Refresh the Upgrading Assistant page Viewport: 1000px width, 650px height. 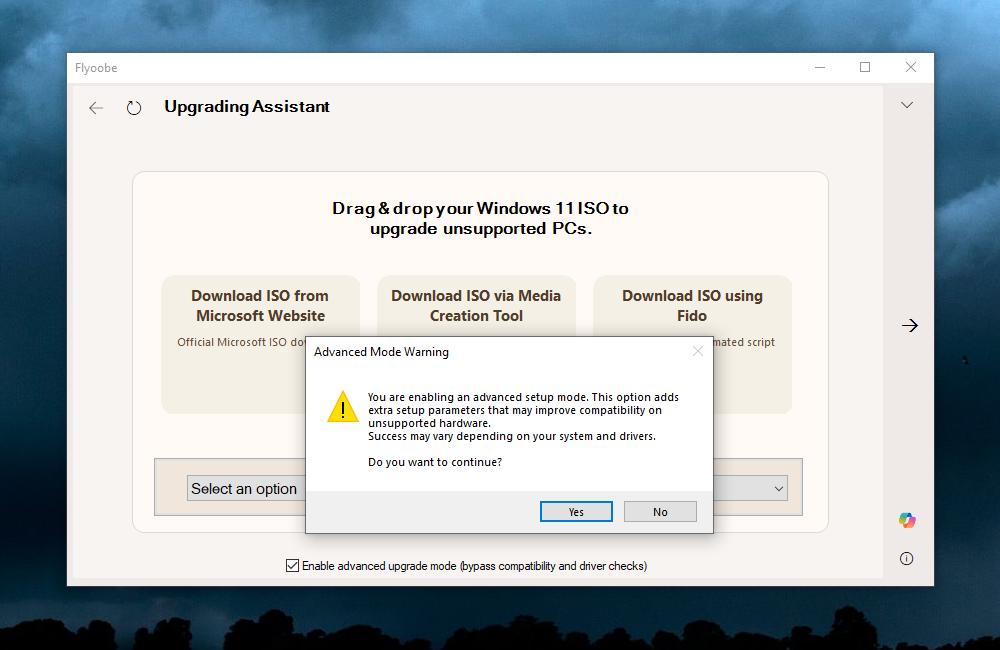click(x=133, y=108)
